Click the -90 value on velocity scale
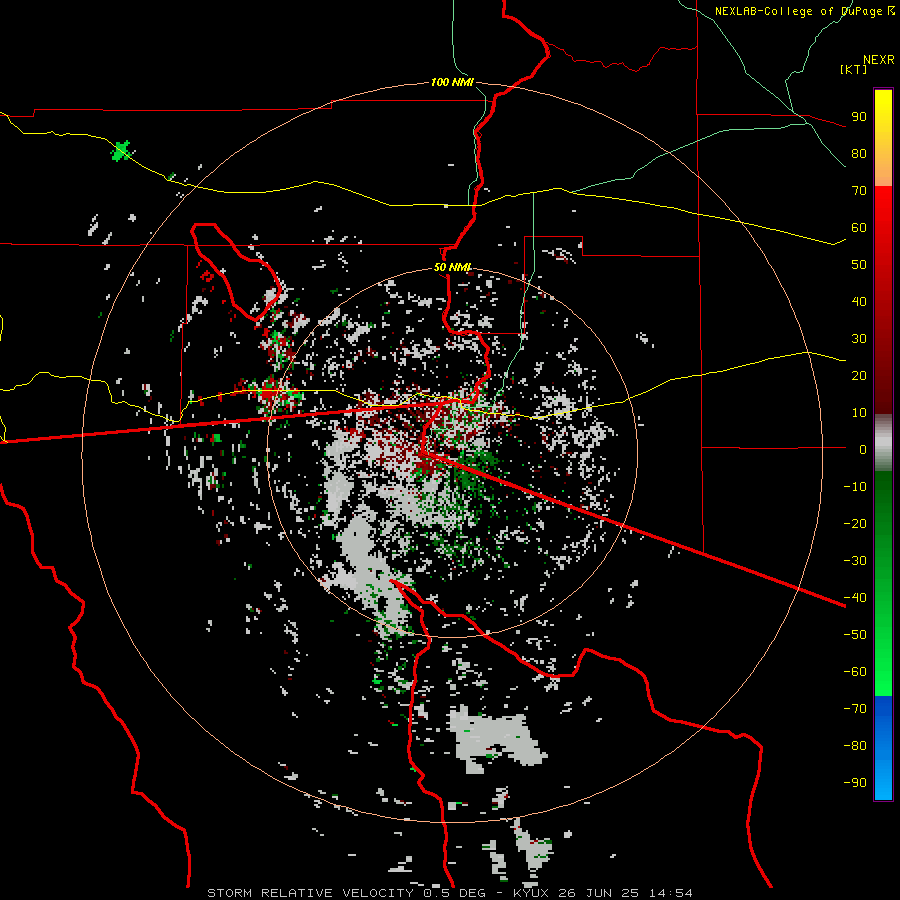 click(855, 783)
